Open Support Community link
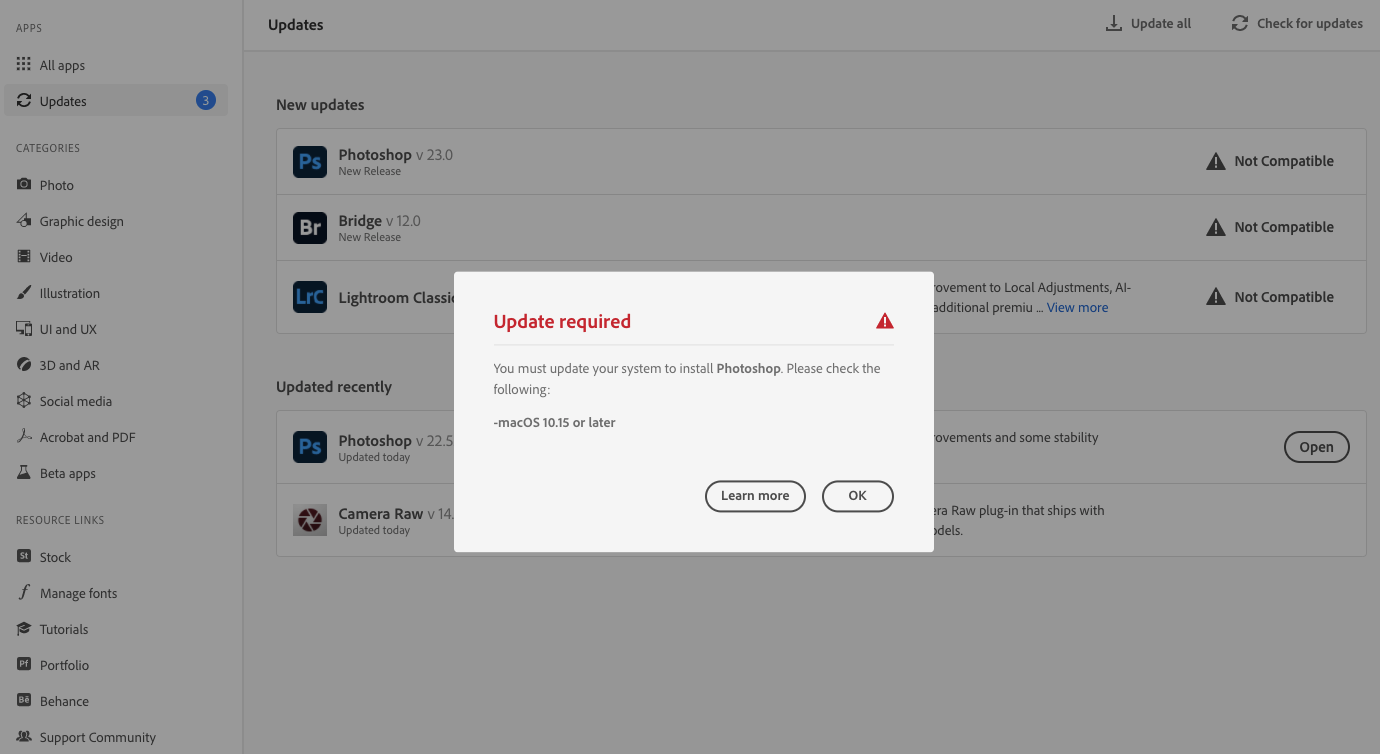Image resolution: width=1380 pixels, height=754 pixels. (86, 737)
